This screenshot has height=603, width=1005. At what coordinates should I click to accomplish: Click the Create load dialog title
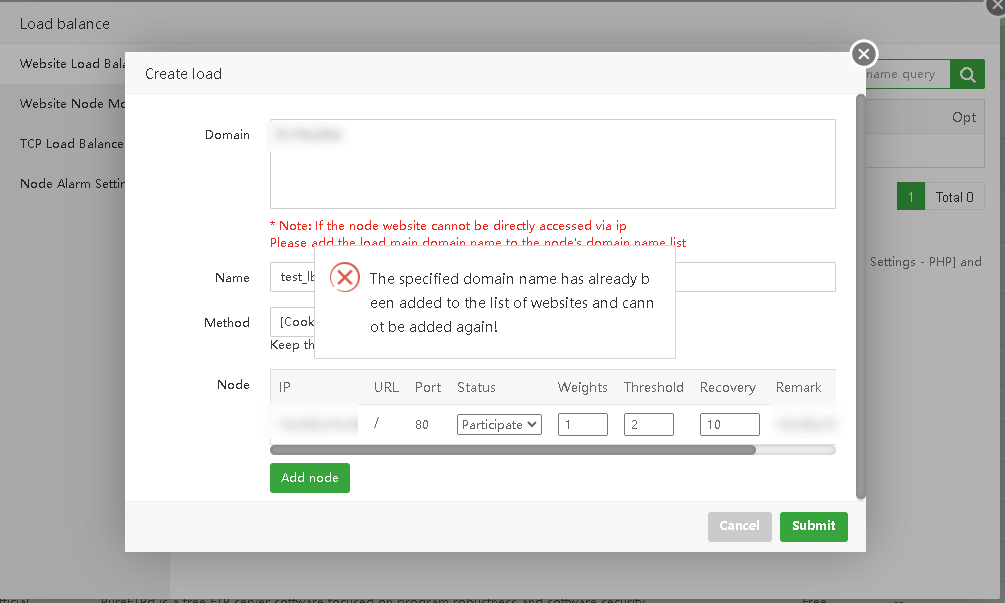tap(183, 74)
